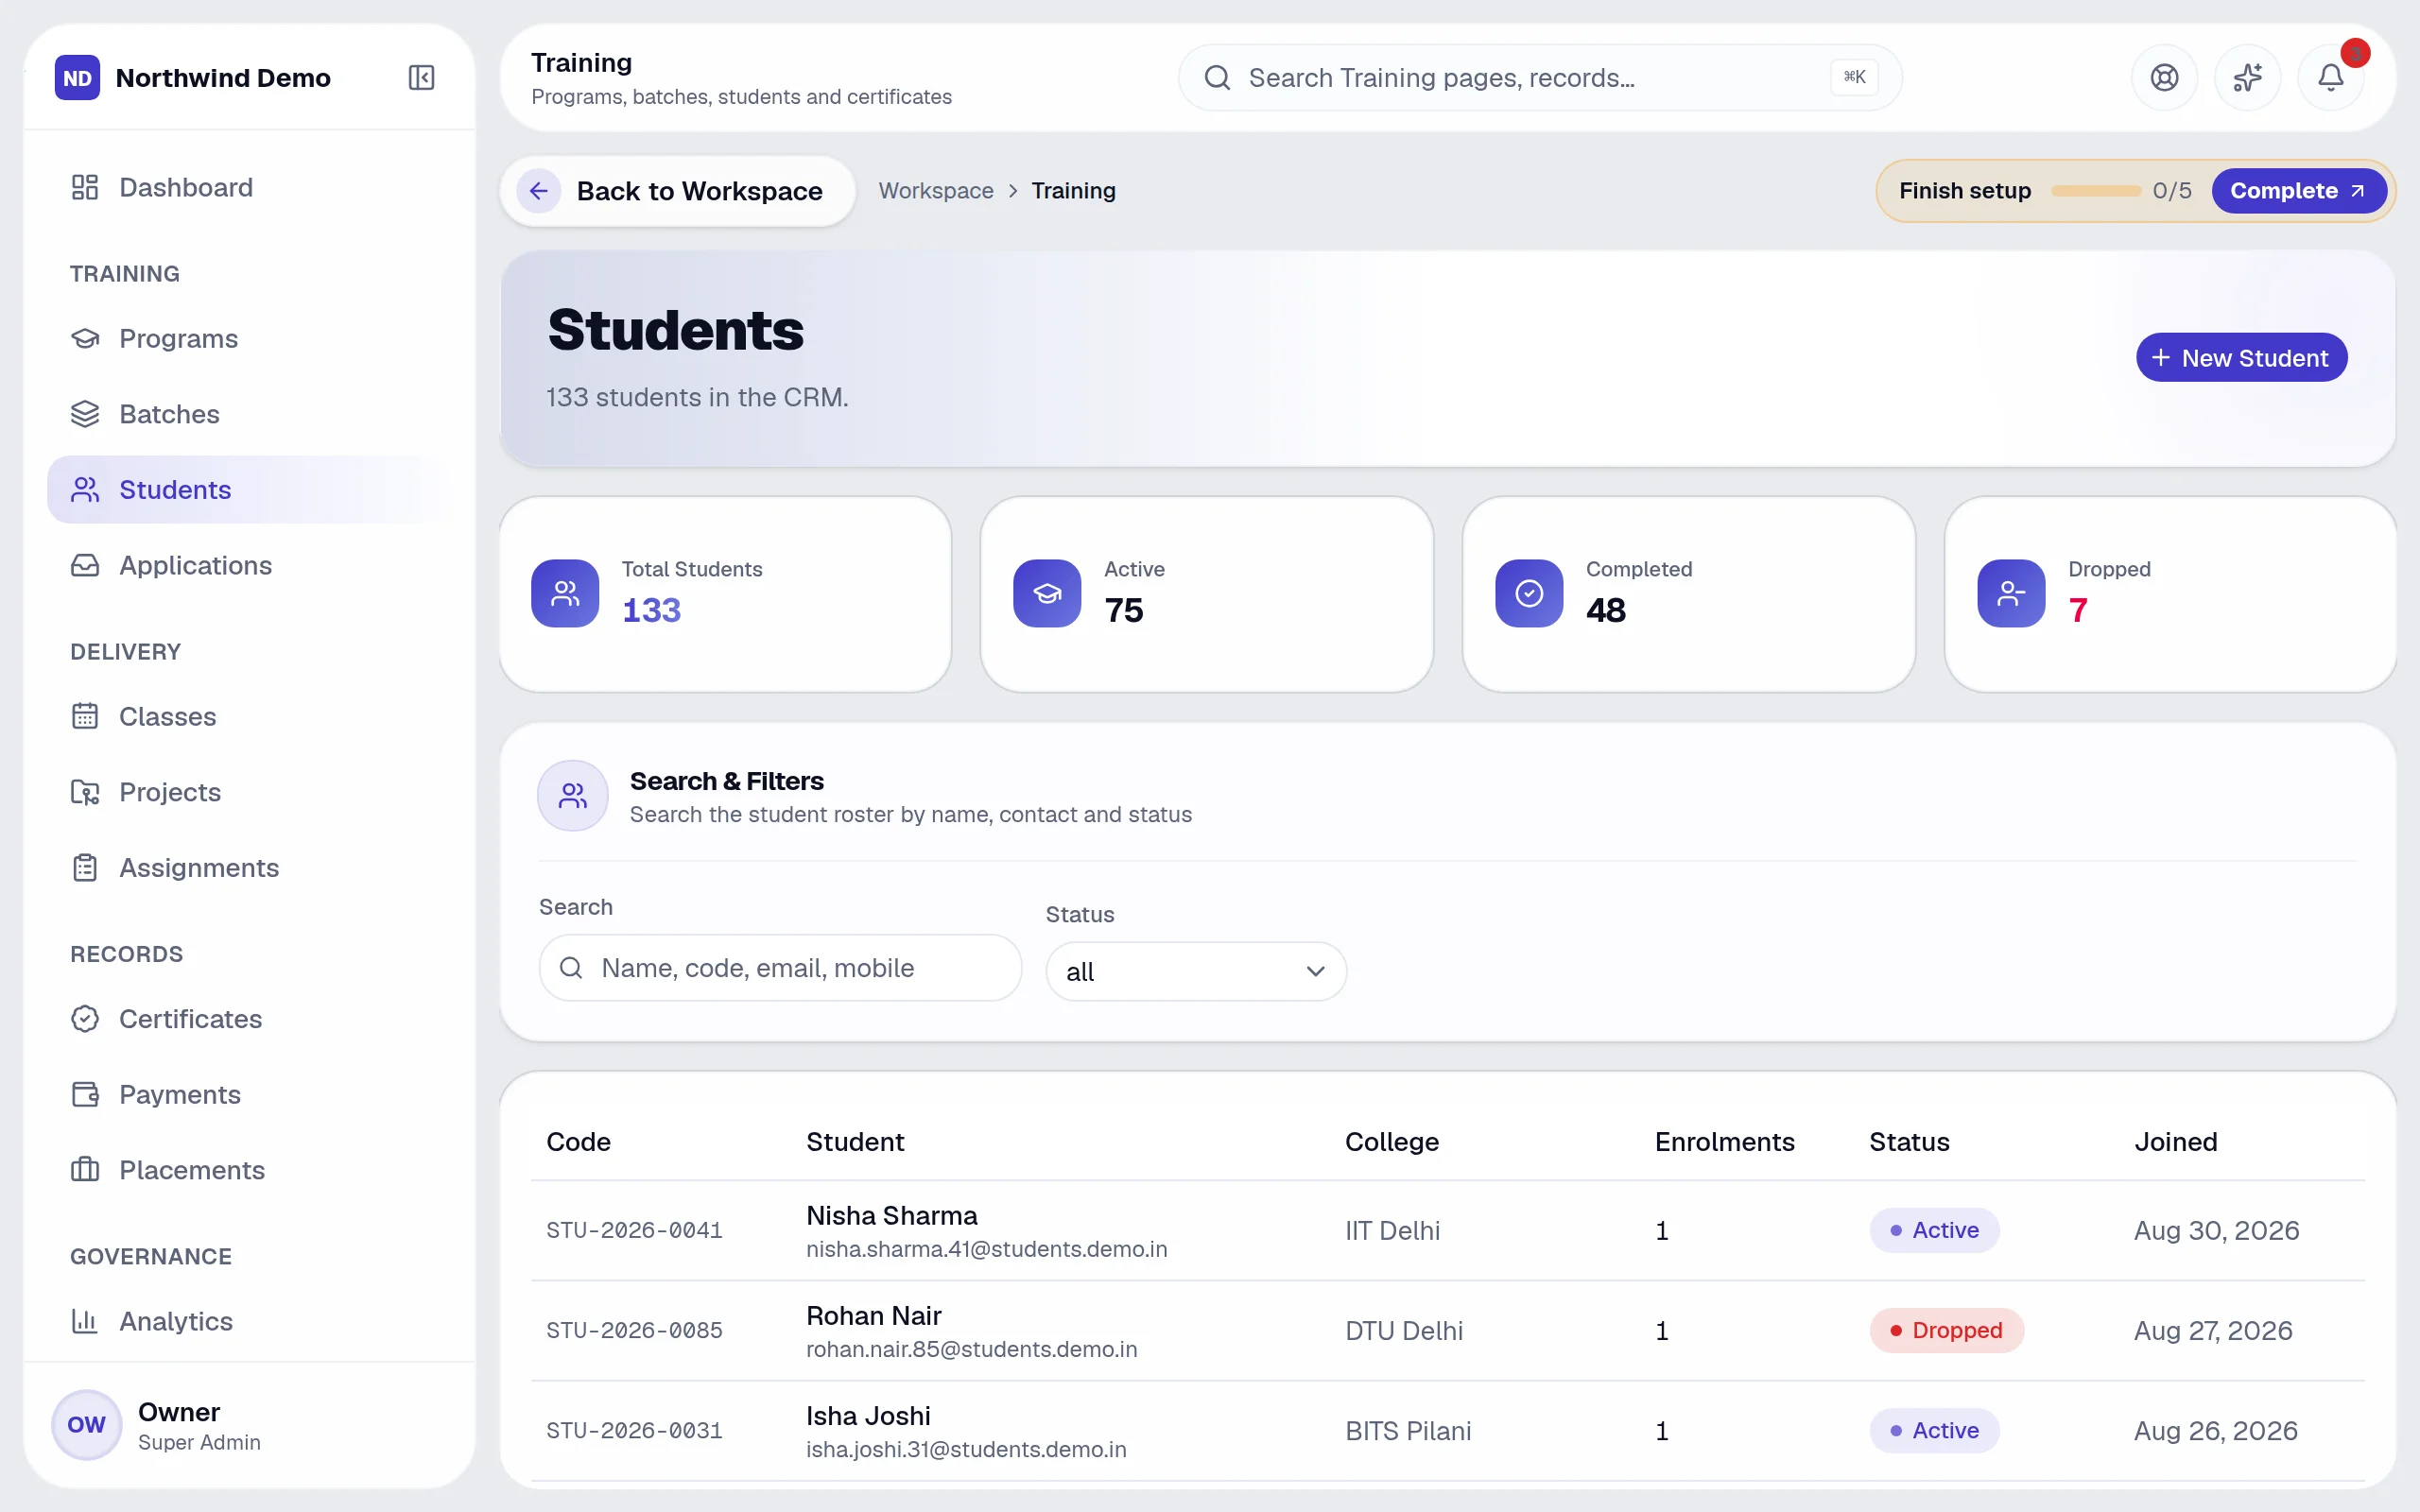Image resolution: width=2420 pixels, height=1512 pixels.
Task: Open Certificates in the sidebar
Action: (x=248, y=1018)
